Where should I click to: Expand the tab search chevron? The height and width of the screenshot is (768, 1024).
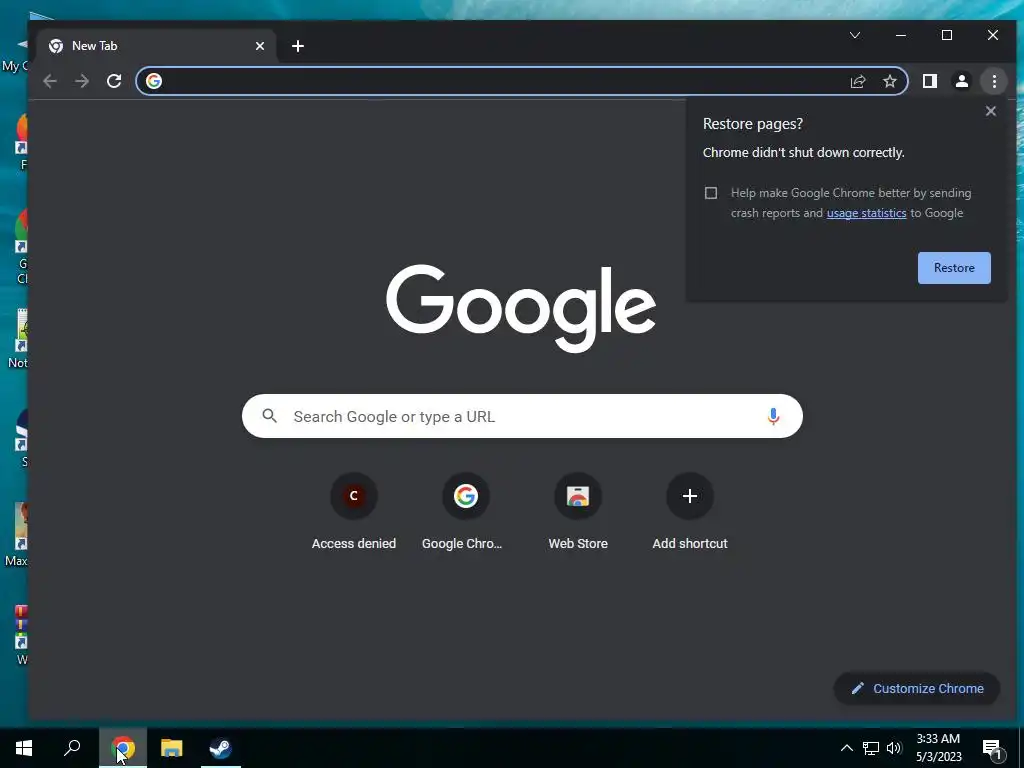point(855,35)
